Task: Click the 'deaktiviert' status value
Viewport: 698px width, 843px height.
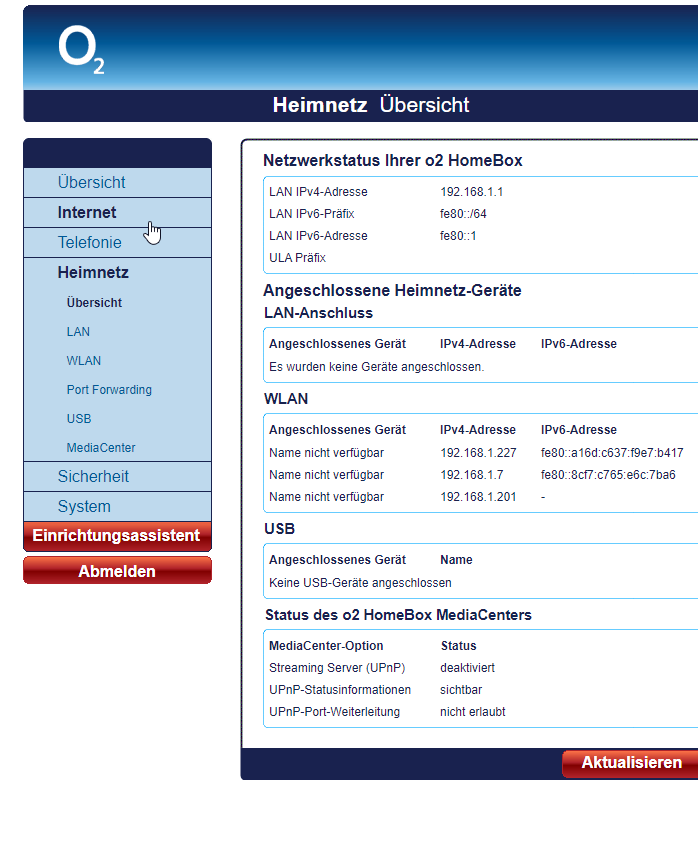Action: (x=467, y=668)
